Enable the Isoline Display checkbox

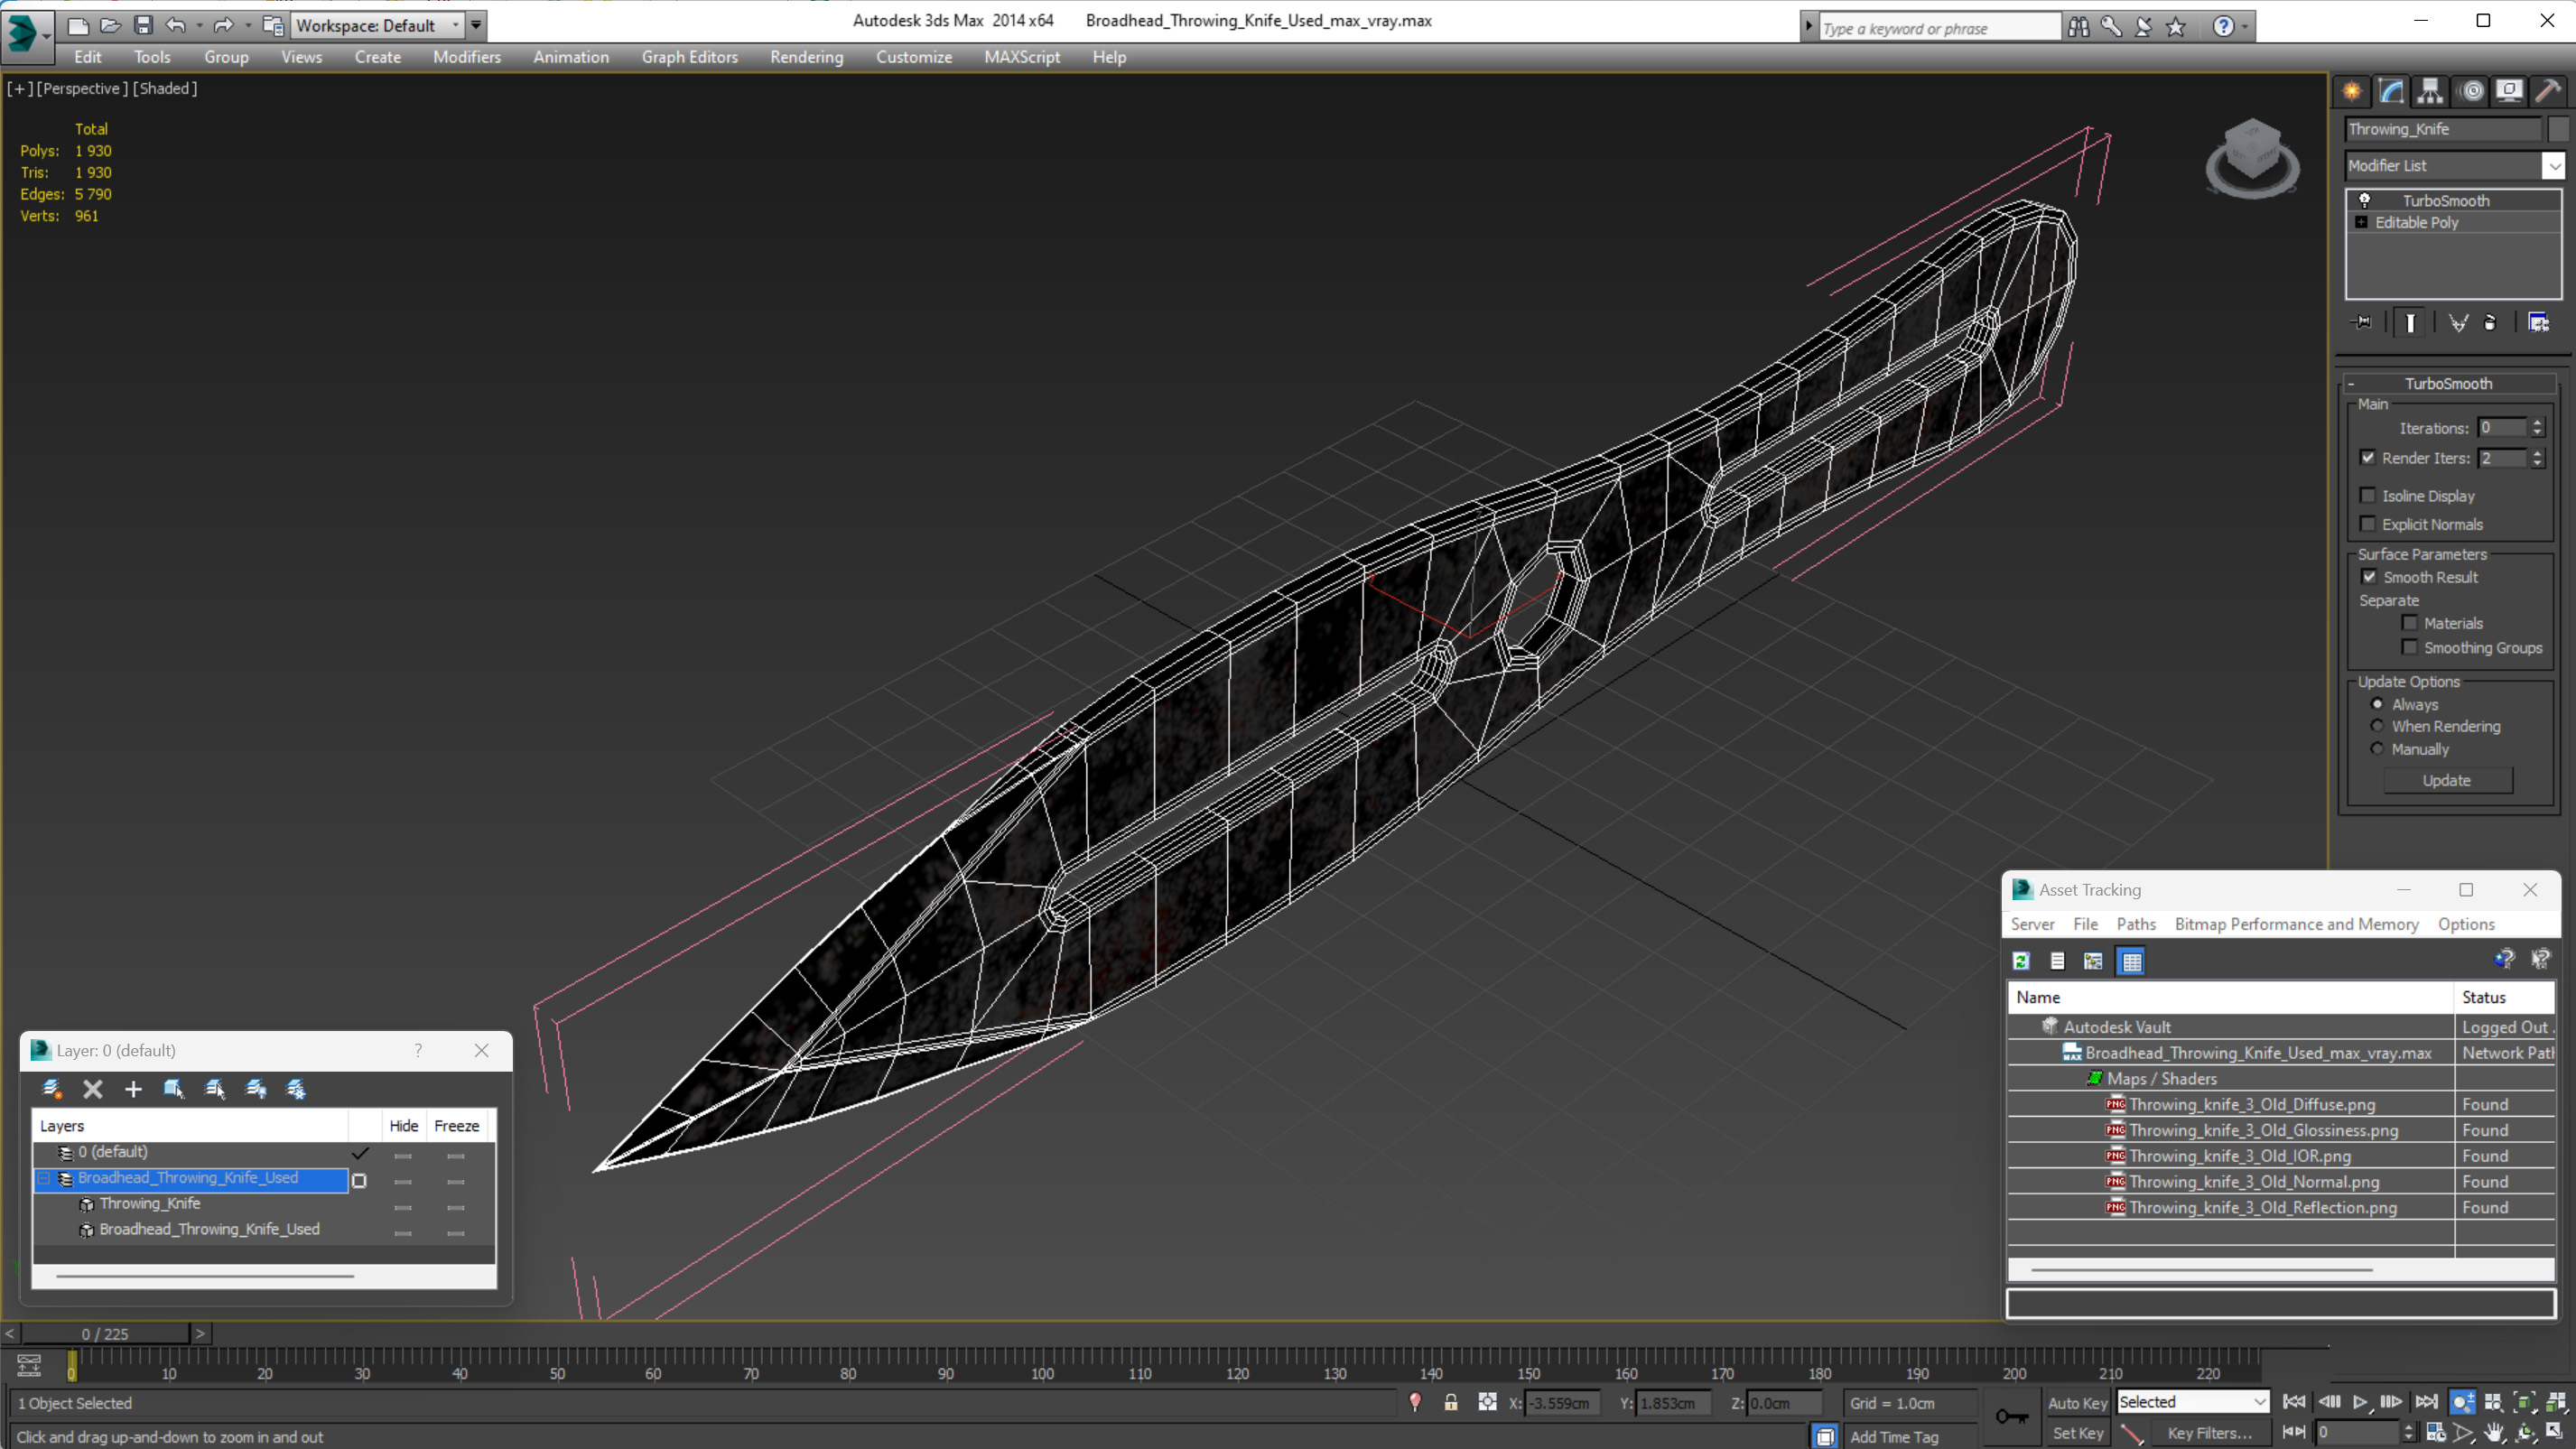click(2368, 496)
